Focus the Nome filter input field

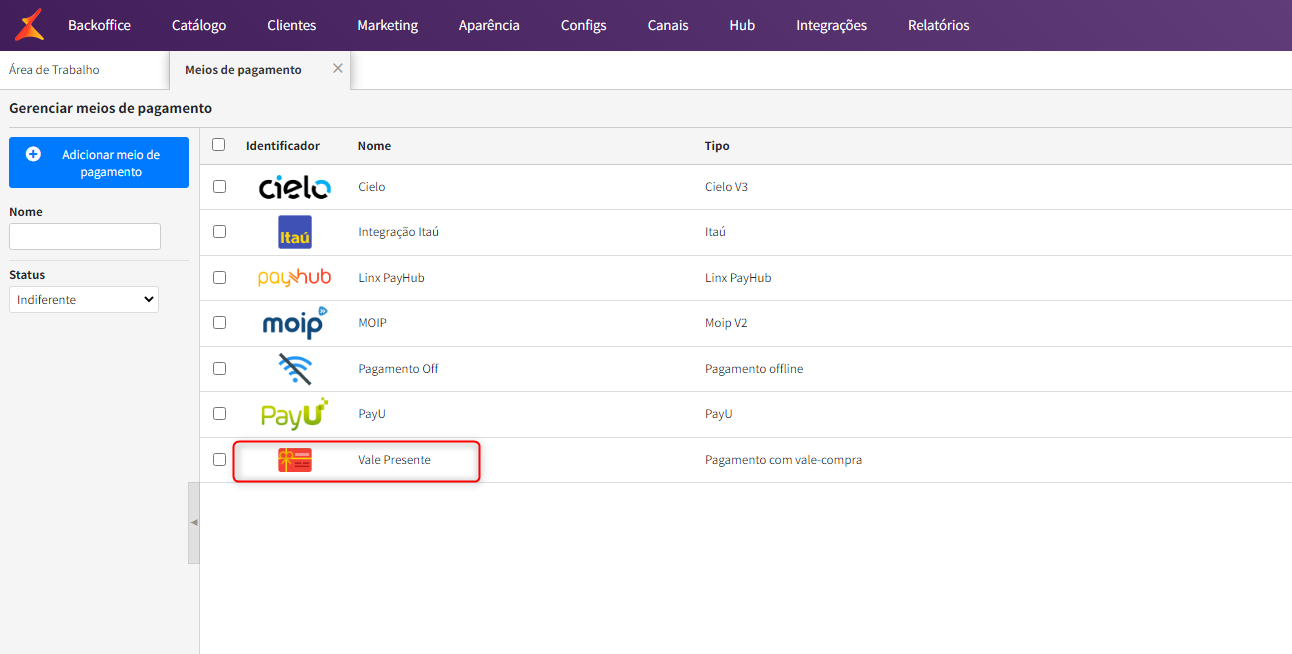tap(85, 236)
